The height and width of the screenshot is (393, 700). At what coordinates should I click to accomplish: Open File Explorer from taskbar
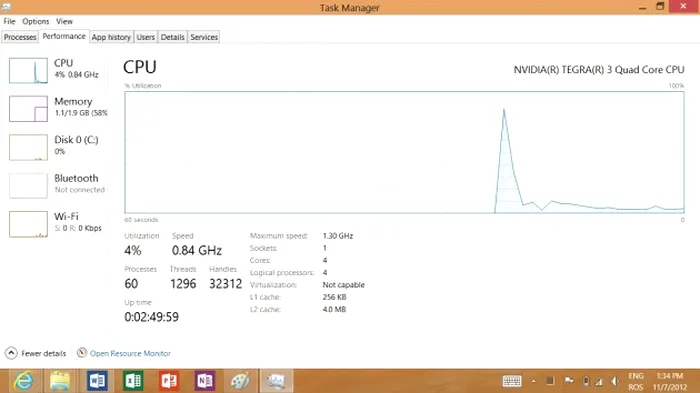click(60, 381)
